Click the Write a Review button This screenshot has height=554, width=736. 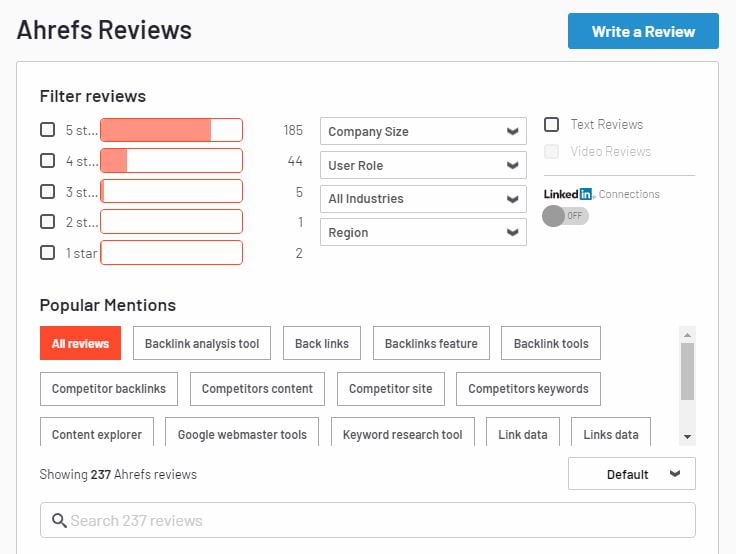click(643, 31)
